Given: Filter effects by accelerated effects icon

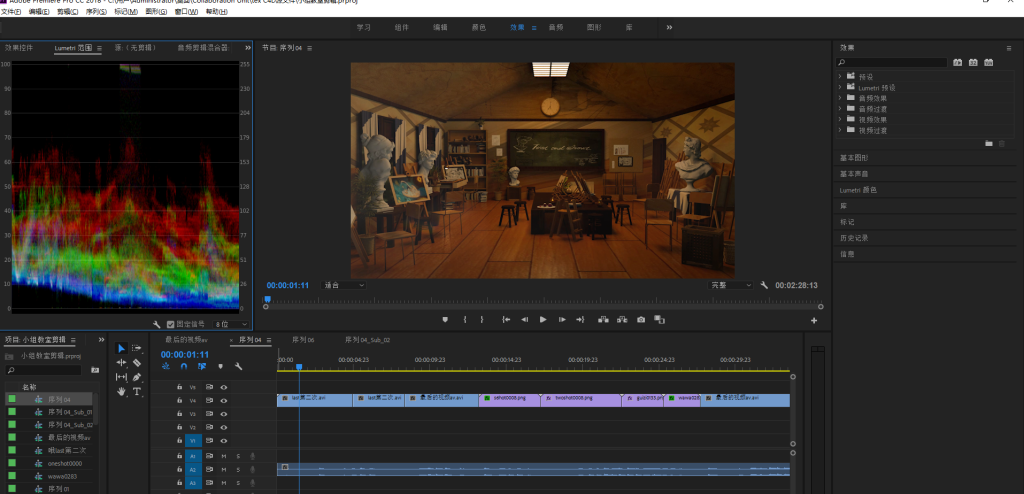Looking at the screenshot, I should click(x=957, y=62).
